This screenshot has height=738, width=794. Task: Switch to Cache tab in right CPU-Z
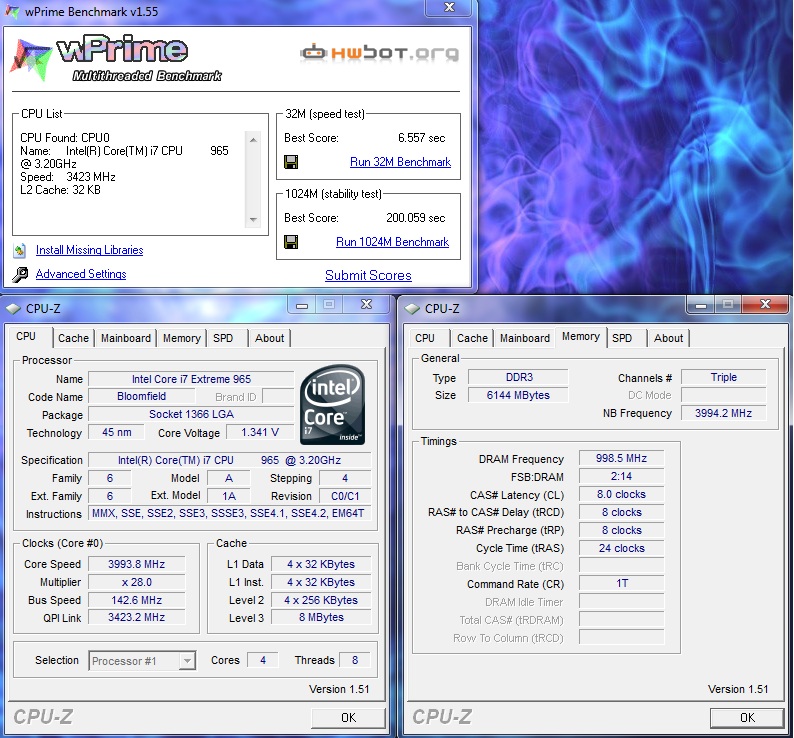click(472, 338)
